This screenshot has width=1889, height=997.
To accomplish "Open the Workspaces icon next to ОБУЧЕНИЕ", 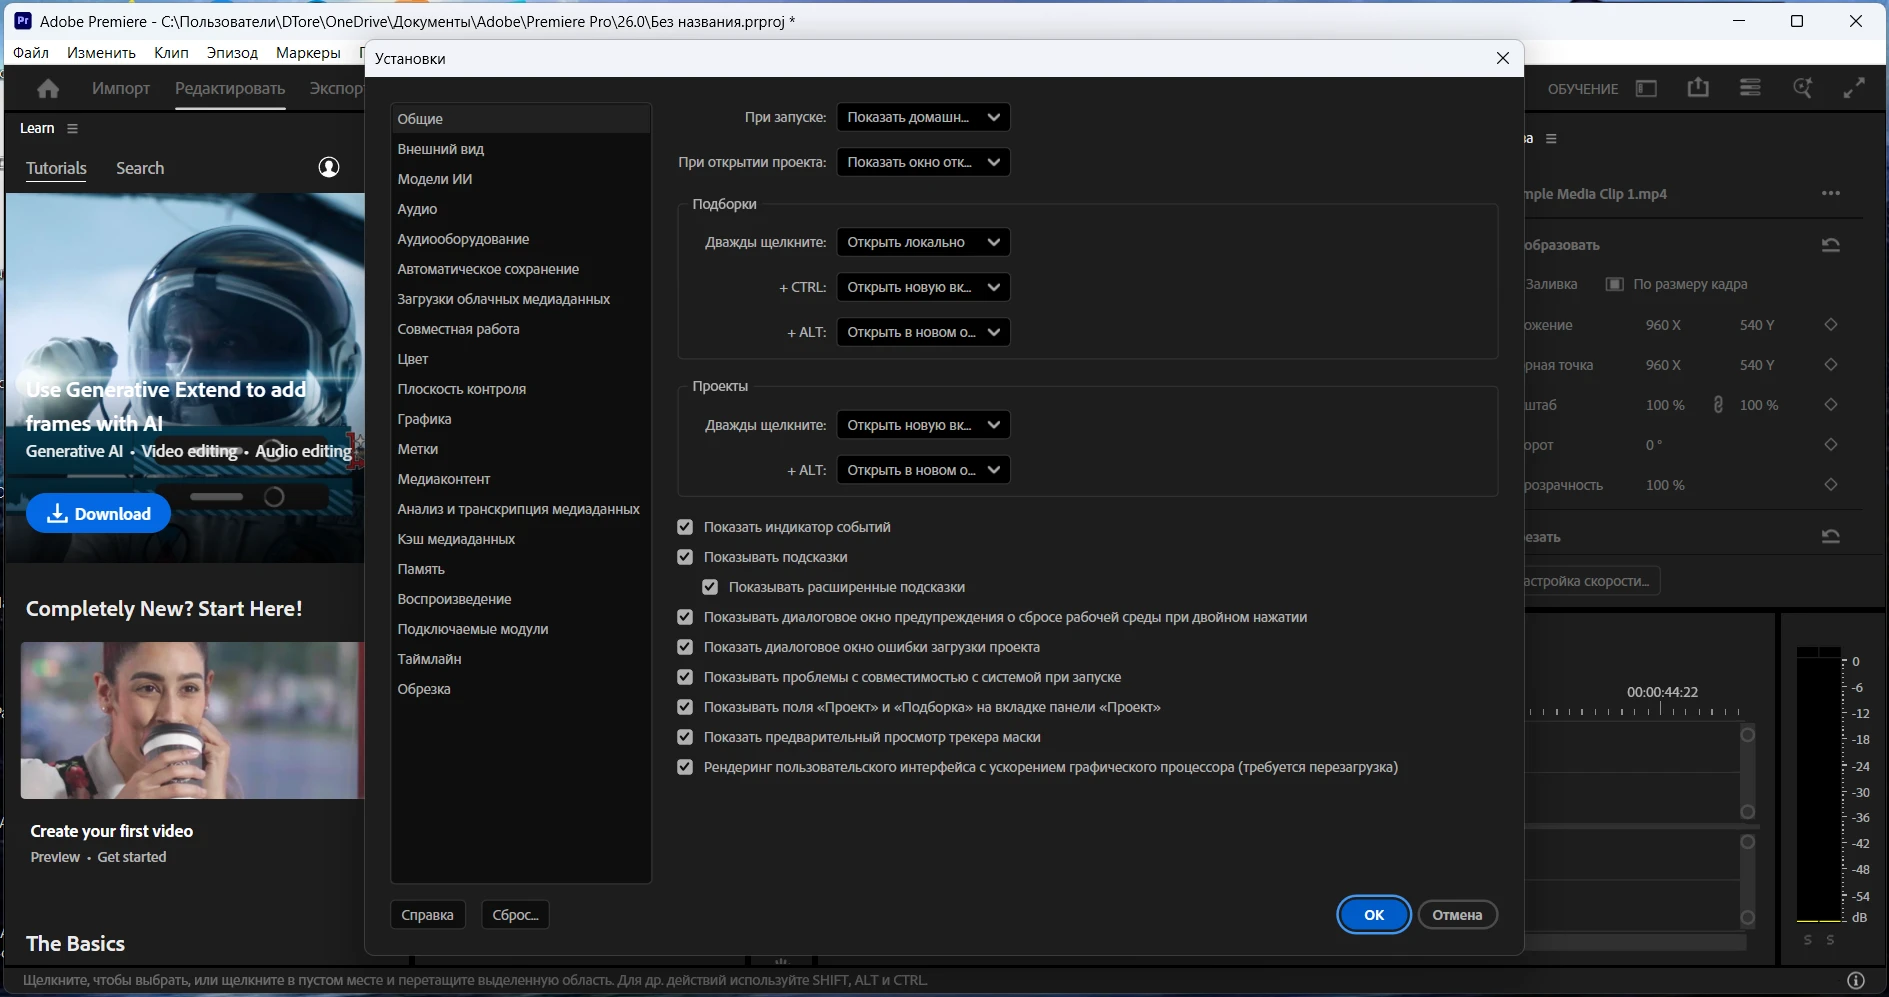I will [x=1646, y=89].
